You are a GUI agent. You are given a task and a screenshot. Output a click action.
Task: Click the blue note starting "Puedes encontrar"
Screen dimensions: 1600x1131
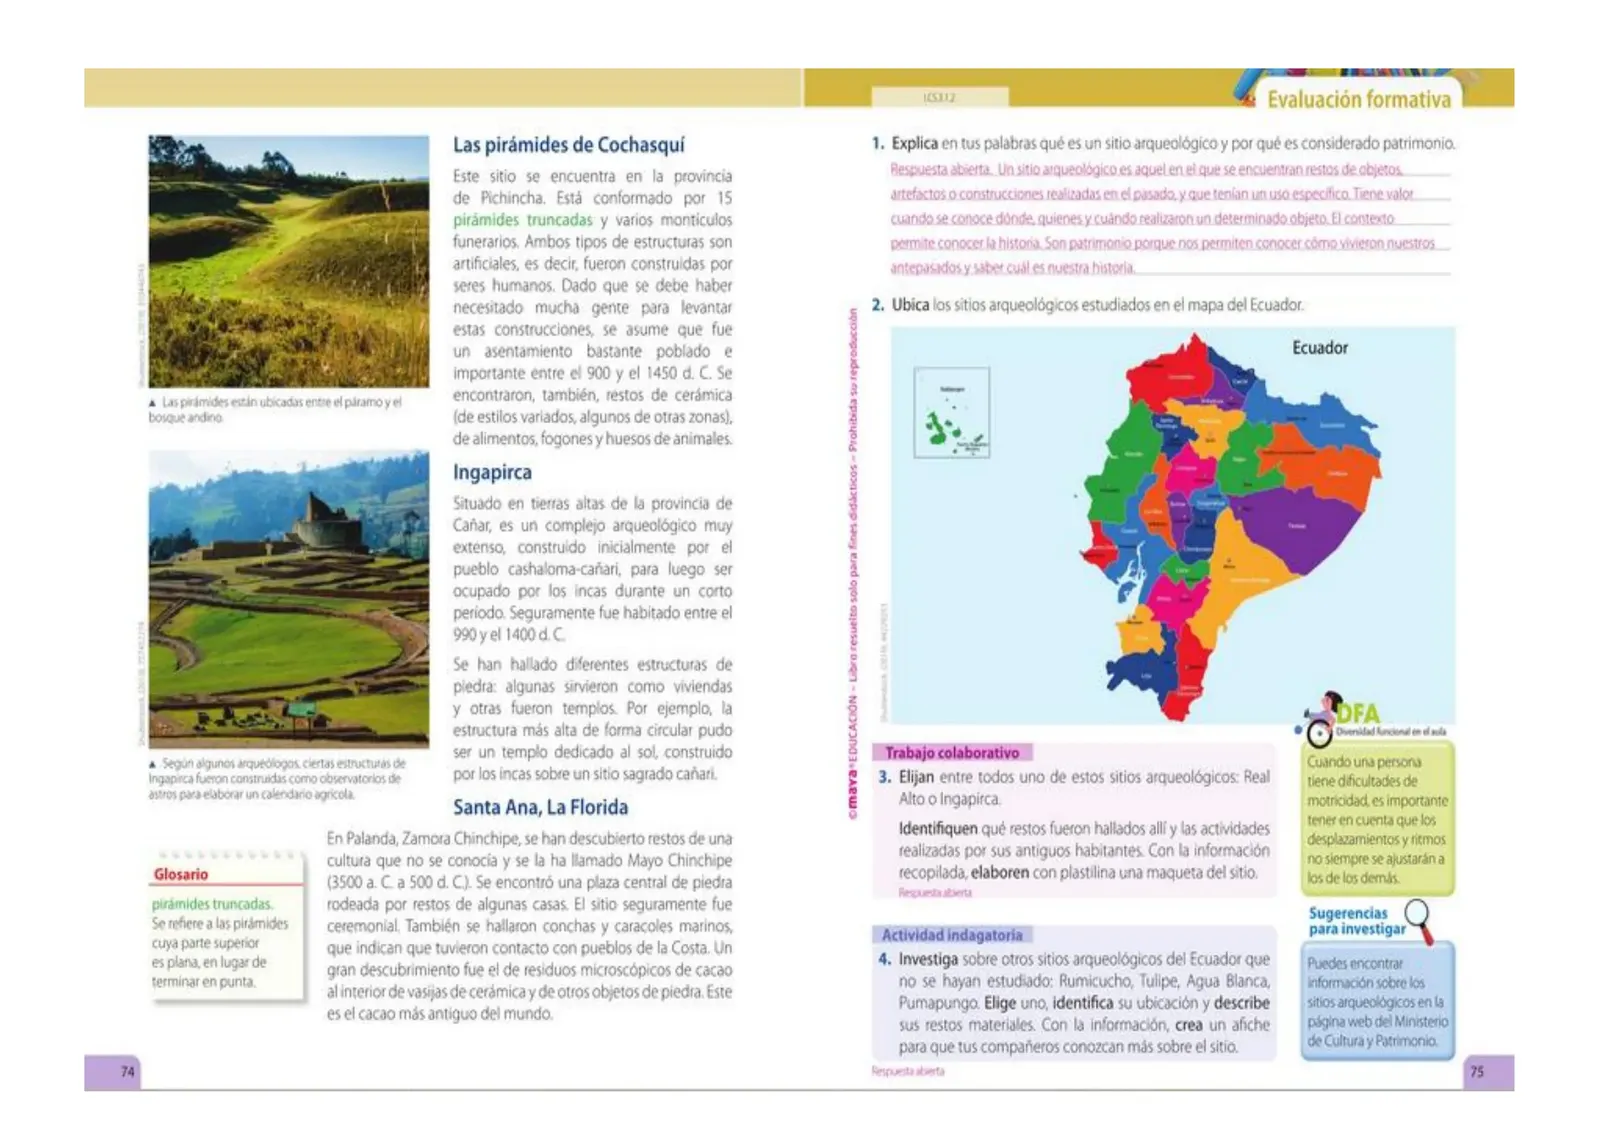[1378, 1001]
